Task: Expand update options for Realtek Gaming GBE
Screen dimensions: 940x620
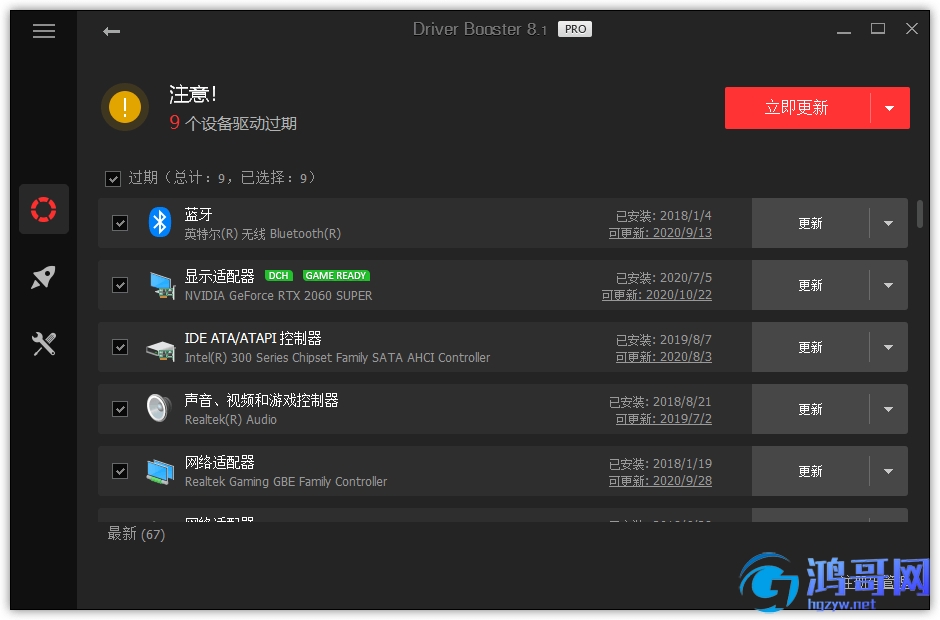Action: click(x=888, y=471)
